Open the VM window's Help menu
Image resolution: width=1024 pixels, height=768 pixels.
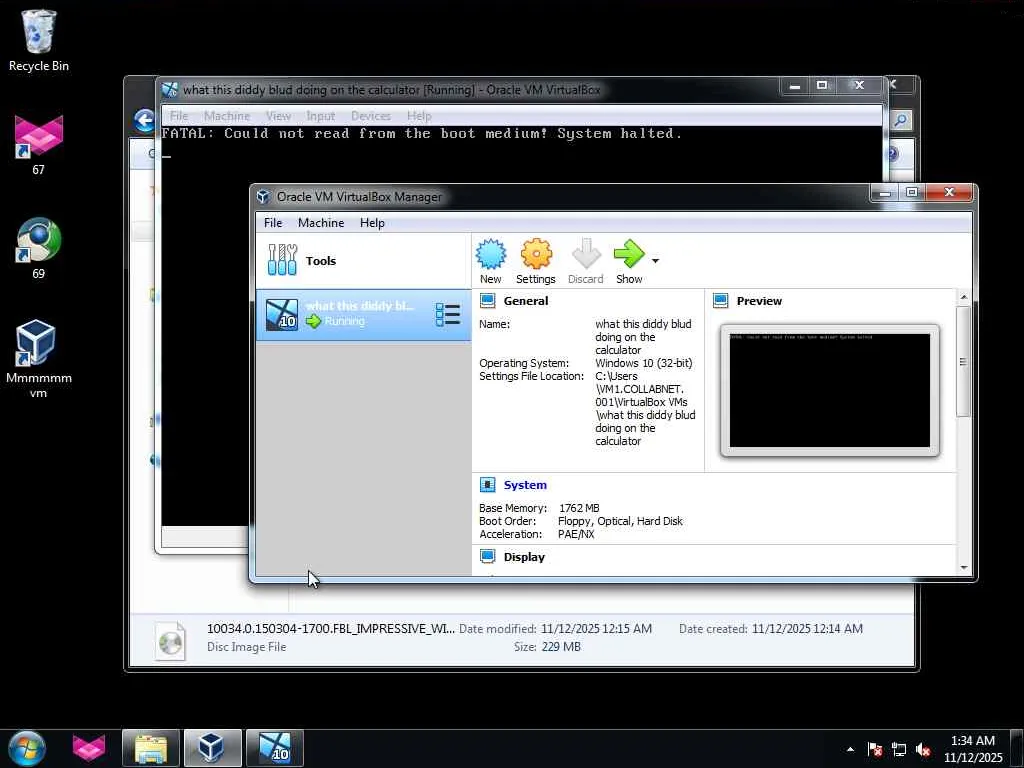(419, 116)
